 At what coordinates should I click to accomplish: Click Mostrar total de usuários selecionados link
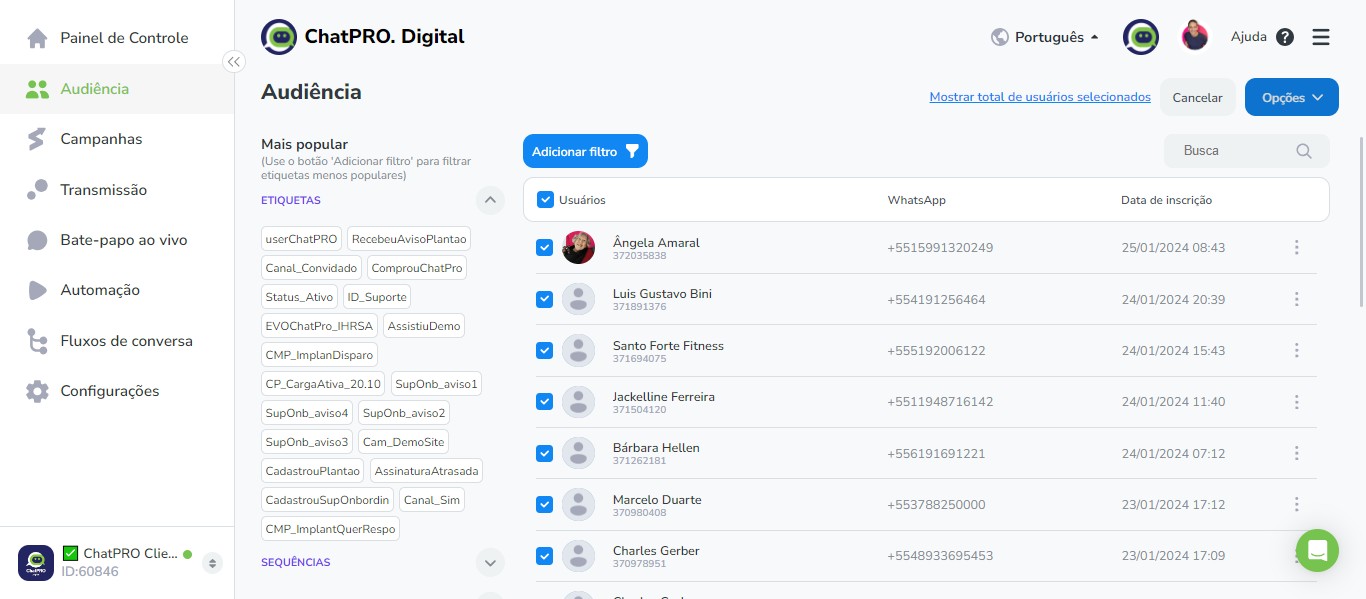1040,97
